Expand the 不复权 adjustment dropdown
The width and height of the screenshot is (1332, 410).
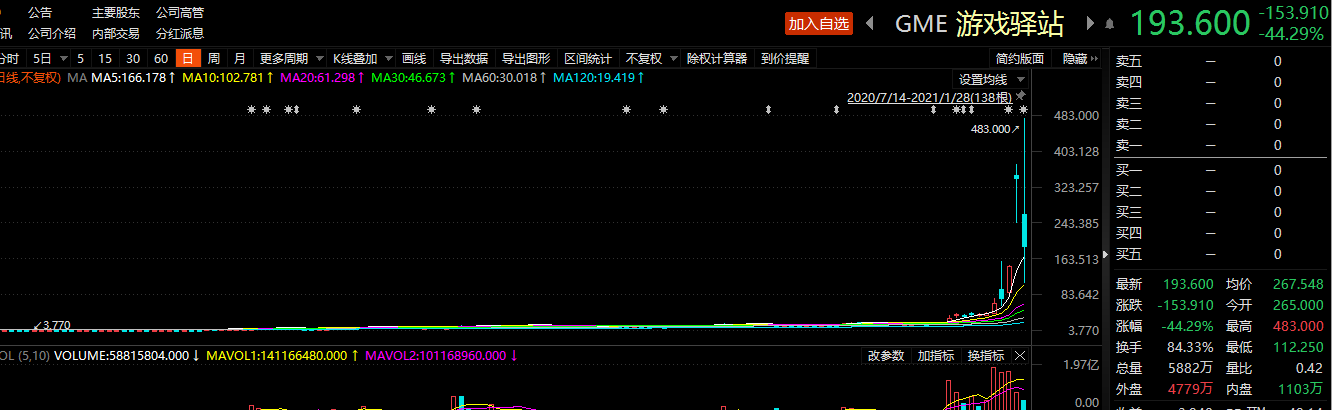tap(651, 58)
